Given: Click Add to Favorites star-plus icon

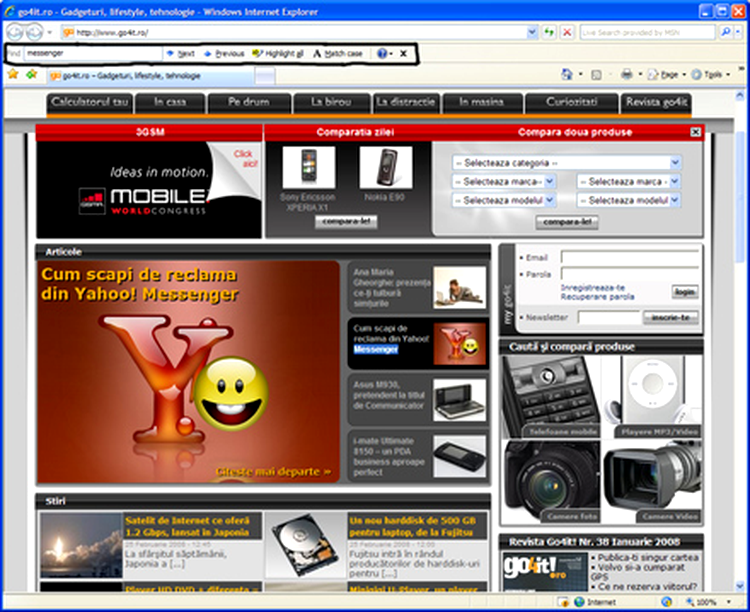Looking at the screenshot, I should (x=32, y=74).
